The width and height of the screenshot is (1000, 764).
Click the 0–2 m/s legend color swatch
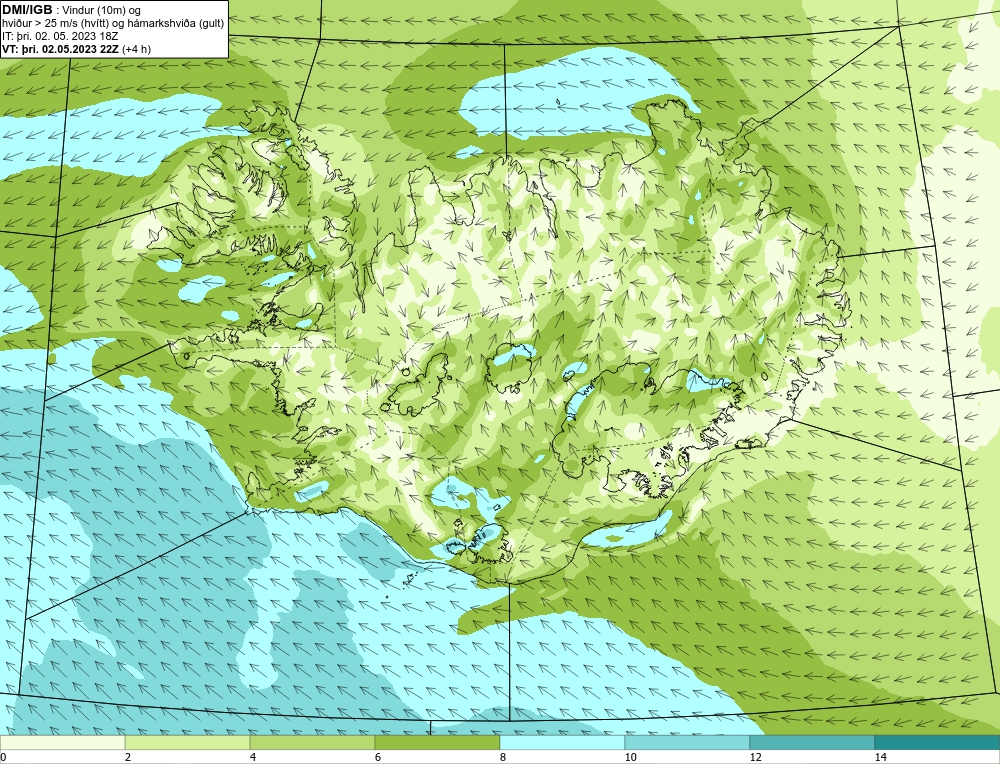[62, 743]
